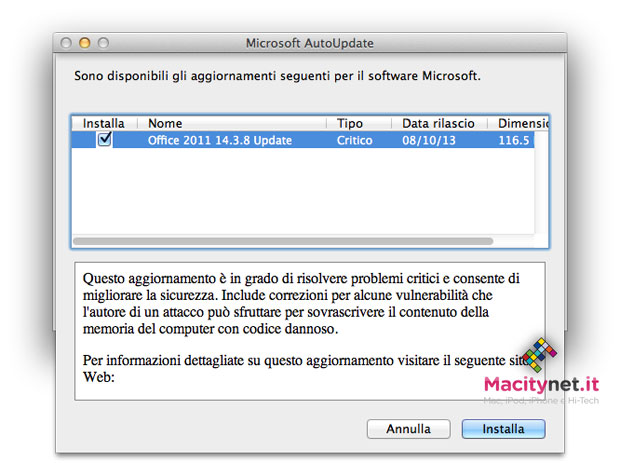Cancel with the Annulla button
Screen dimensions: 620x463
tap(408, 429)
